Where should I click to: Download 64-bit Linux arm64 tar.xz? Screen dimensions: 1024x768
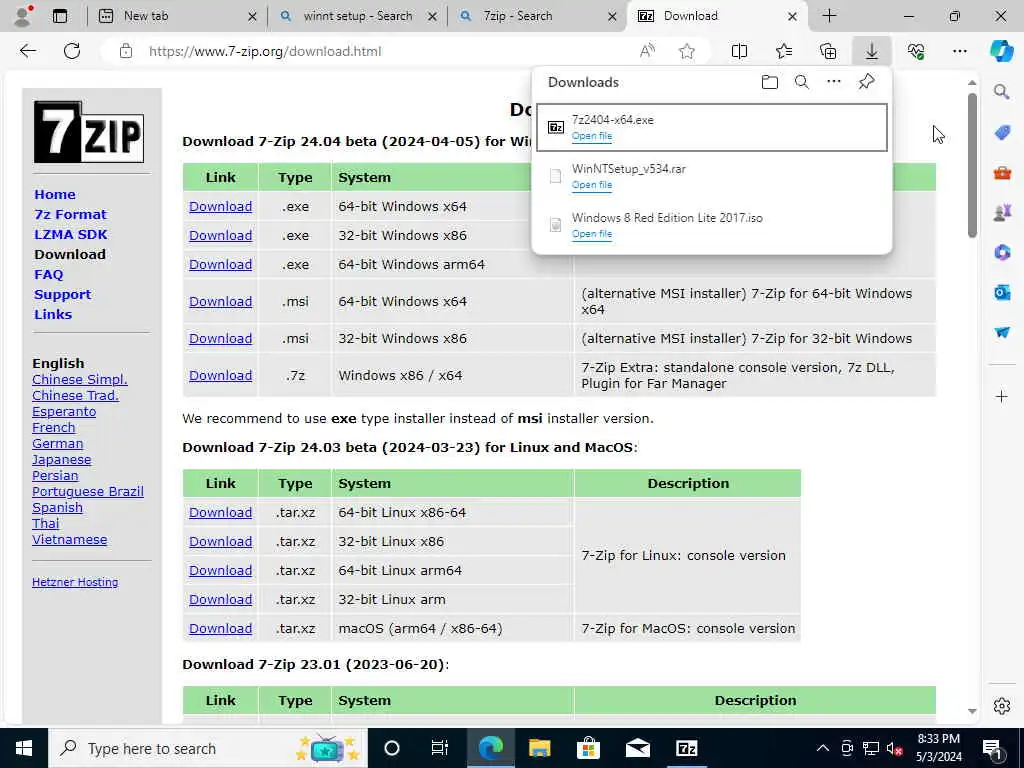point(220,570)
